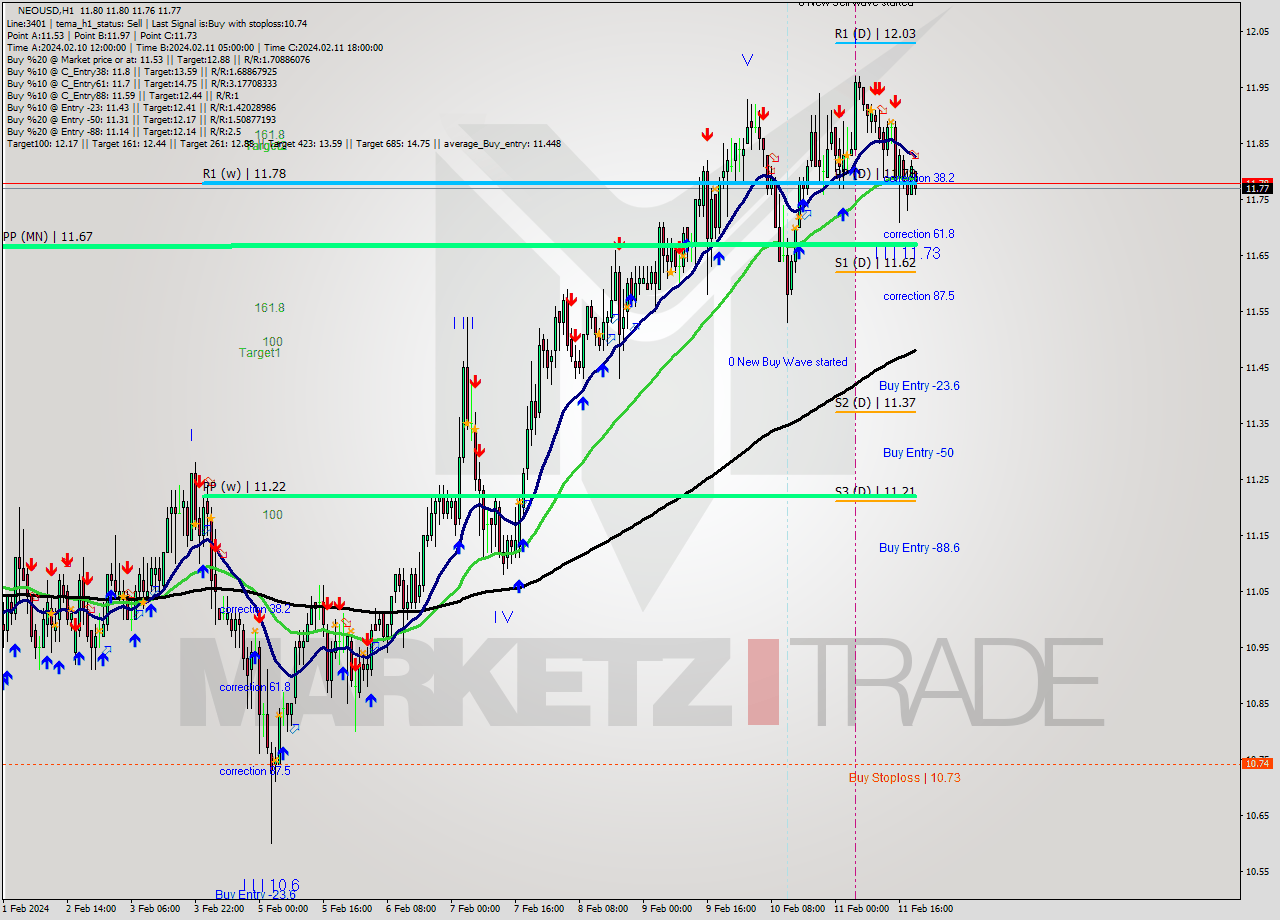This screenshot has width=1280, height=920.
Task: Click the 'Buy %10 @ C_Entry38: 11.8' line
Action: click(x=142, y=71)
